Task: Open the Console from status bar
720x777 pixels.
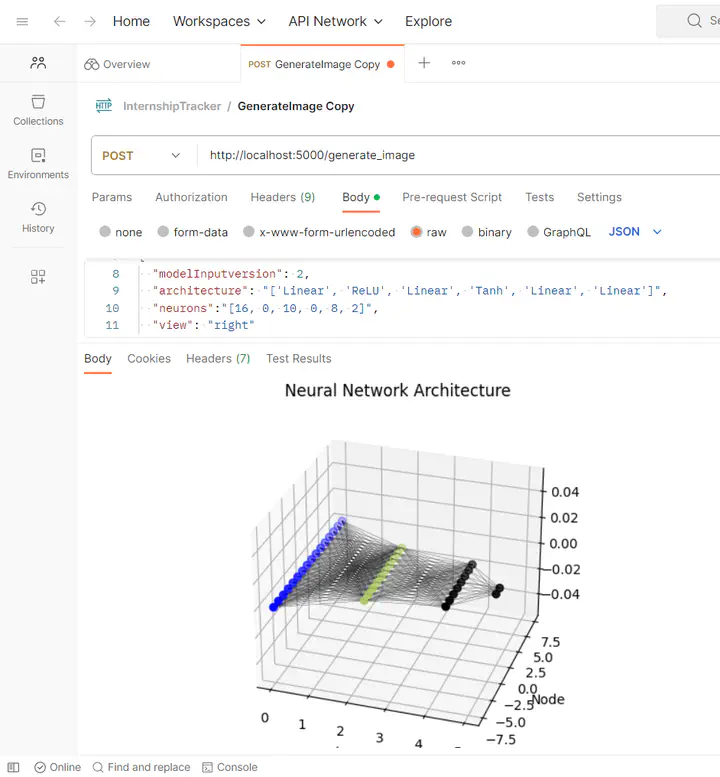Action: pos(230,767)
